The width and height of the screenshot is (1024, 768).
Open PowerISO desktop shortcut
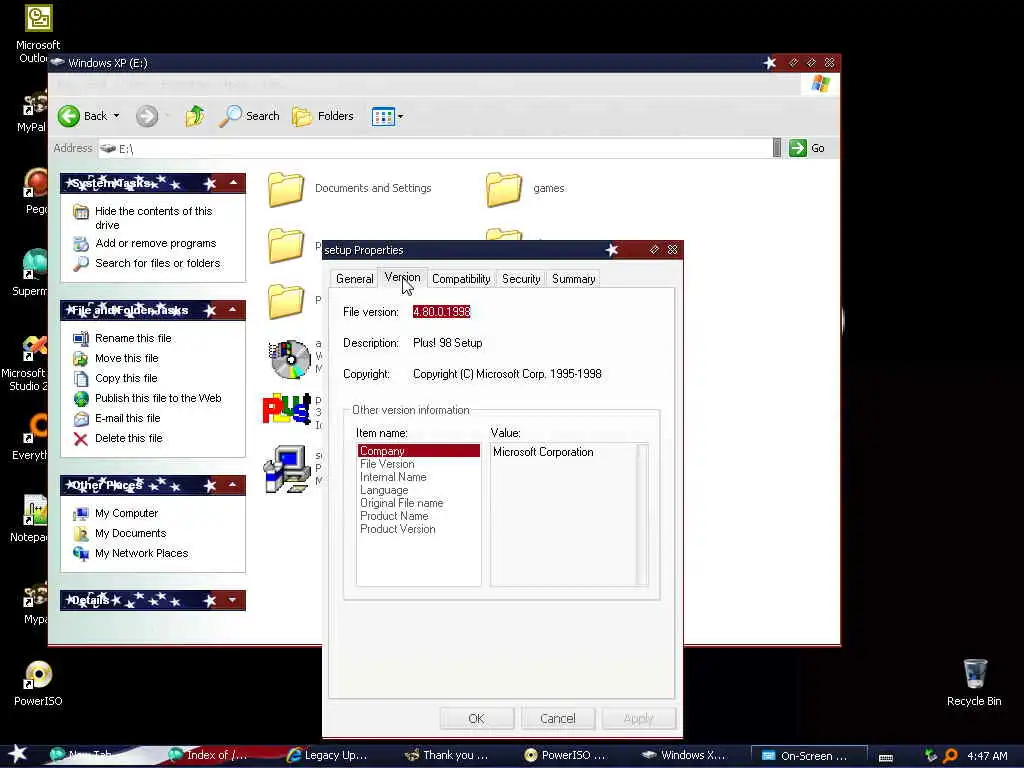point(38,683)
